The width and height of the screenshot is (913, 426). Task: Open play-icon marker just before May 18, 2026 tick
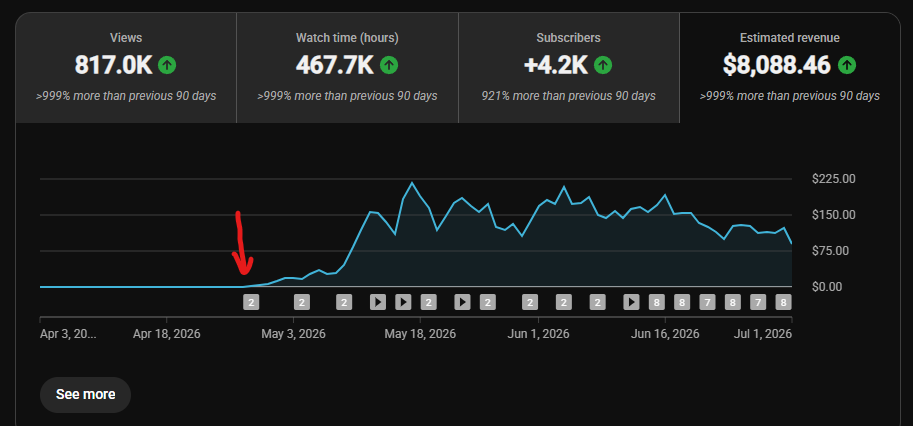coord(403,302)
